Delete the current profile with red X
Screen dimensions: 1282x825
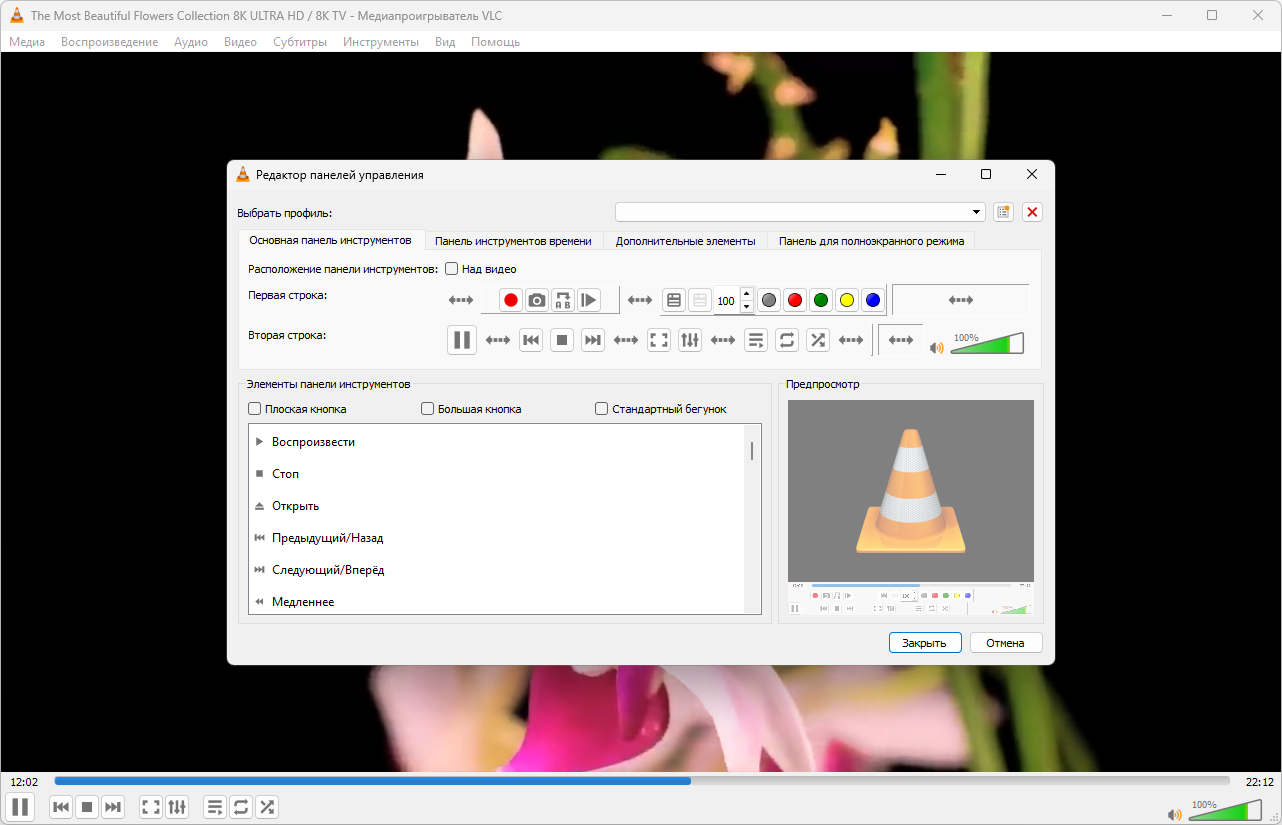point(1033,212)
